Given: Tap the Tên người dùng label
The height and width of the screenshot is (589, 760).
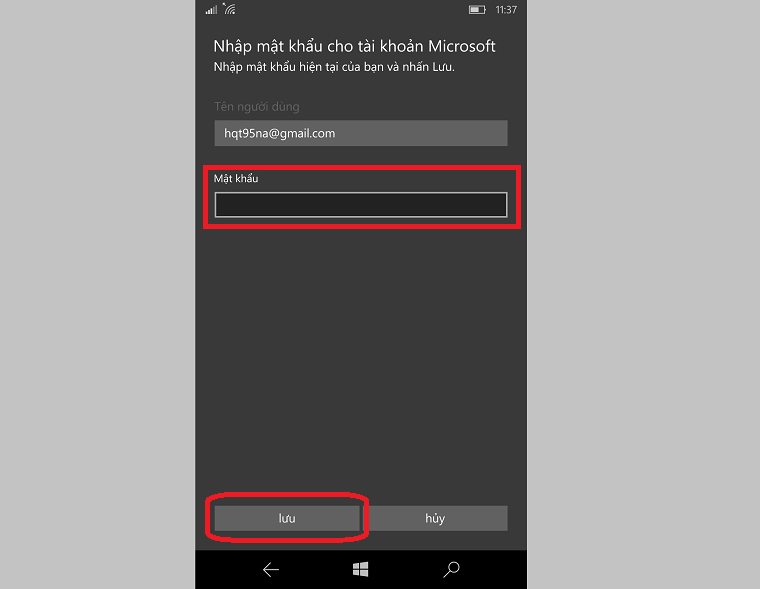Looking at the screenshot, I should coord(257,107).
